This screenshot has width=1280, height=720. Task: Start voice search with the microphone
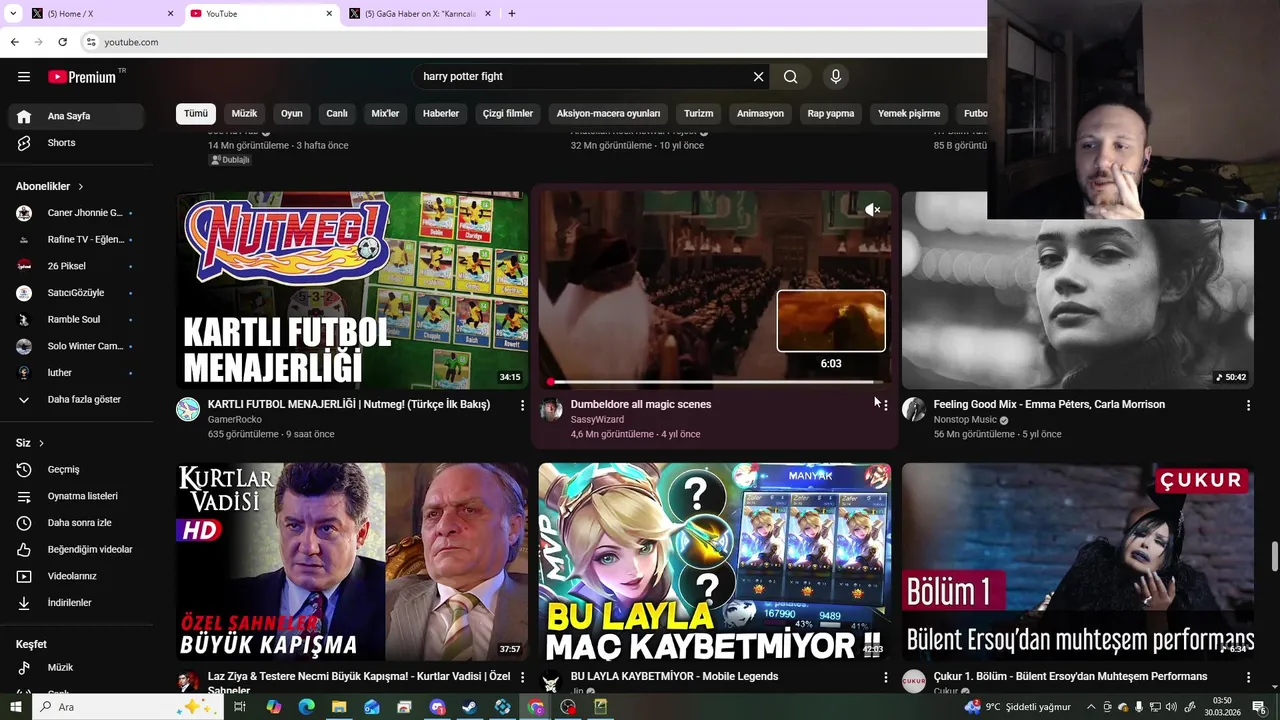[836, 77]
